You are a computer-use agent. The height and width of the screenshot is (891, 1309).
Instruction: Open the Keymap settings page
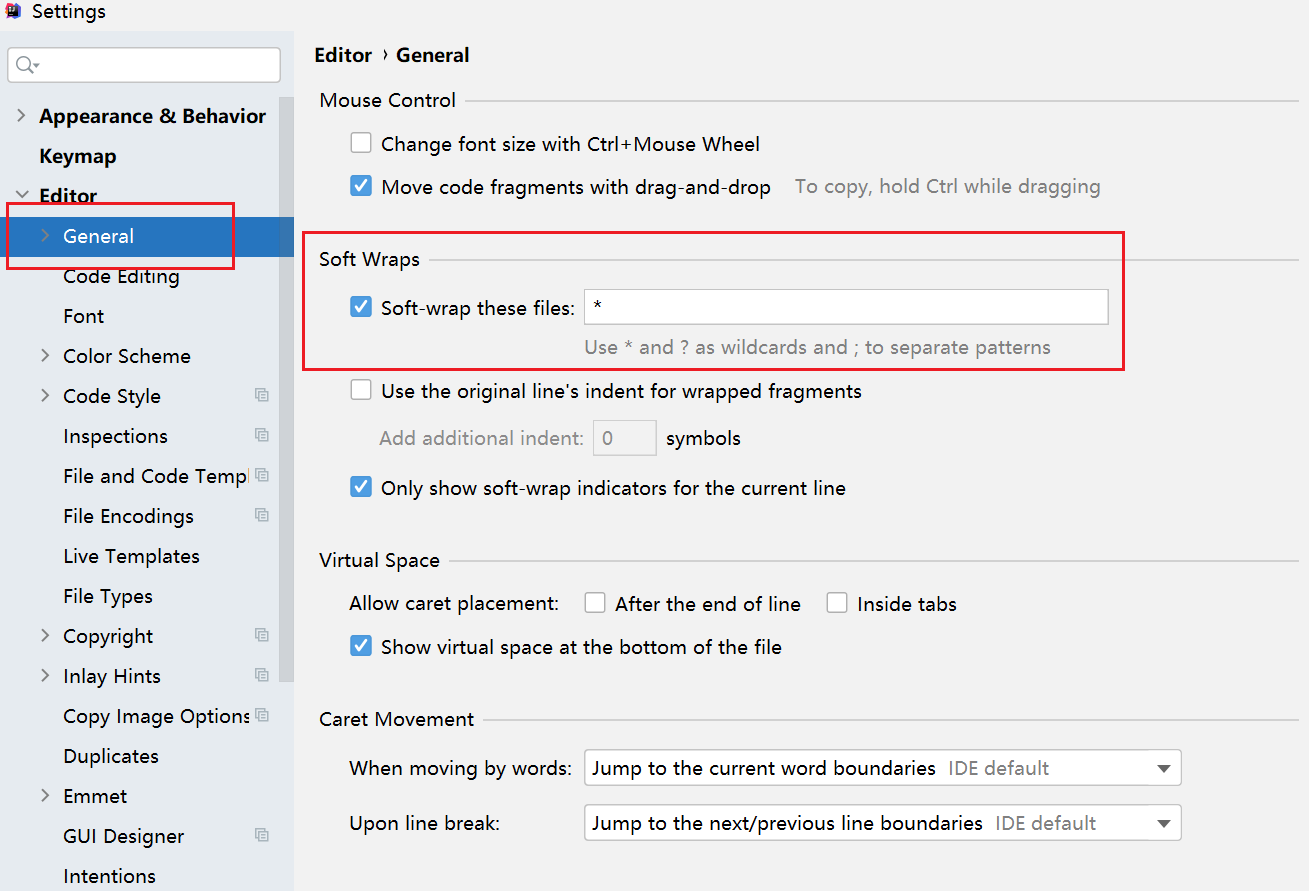[x=78, y=156]
